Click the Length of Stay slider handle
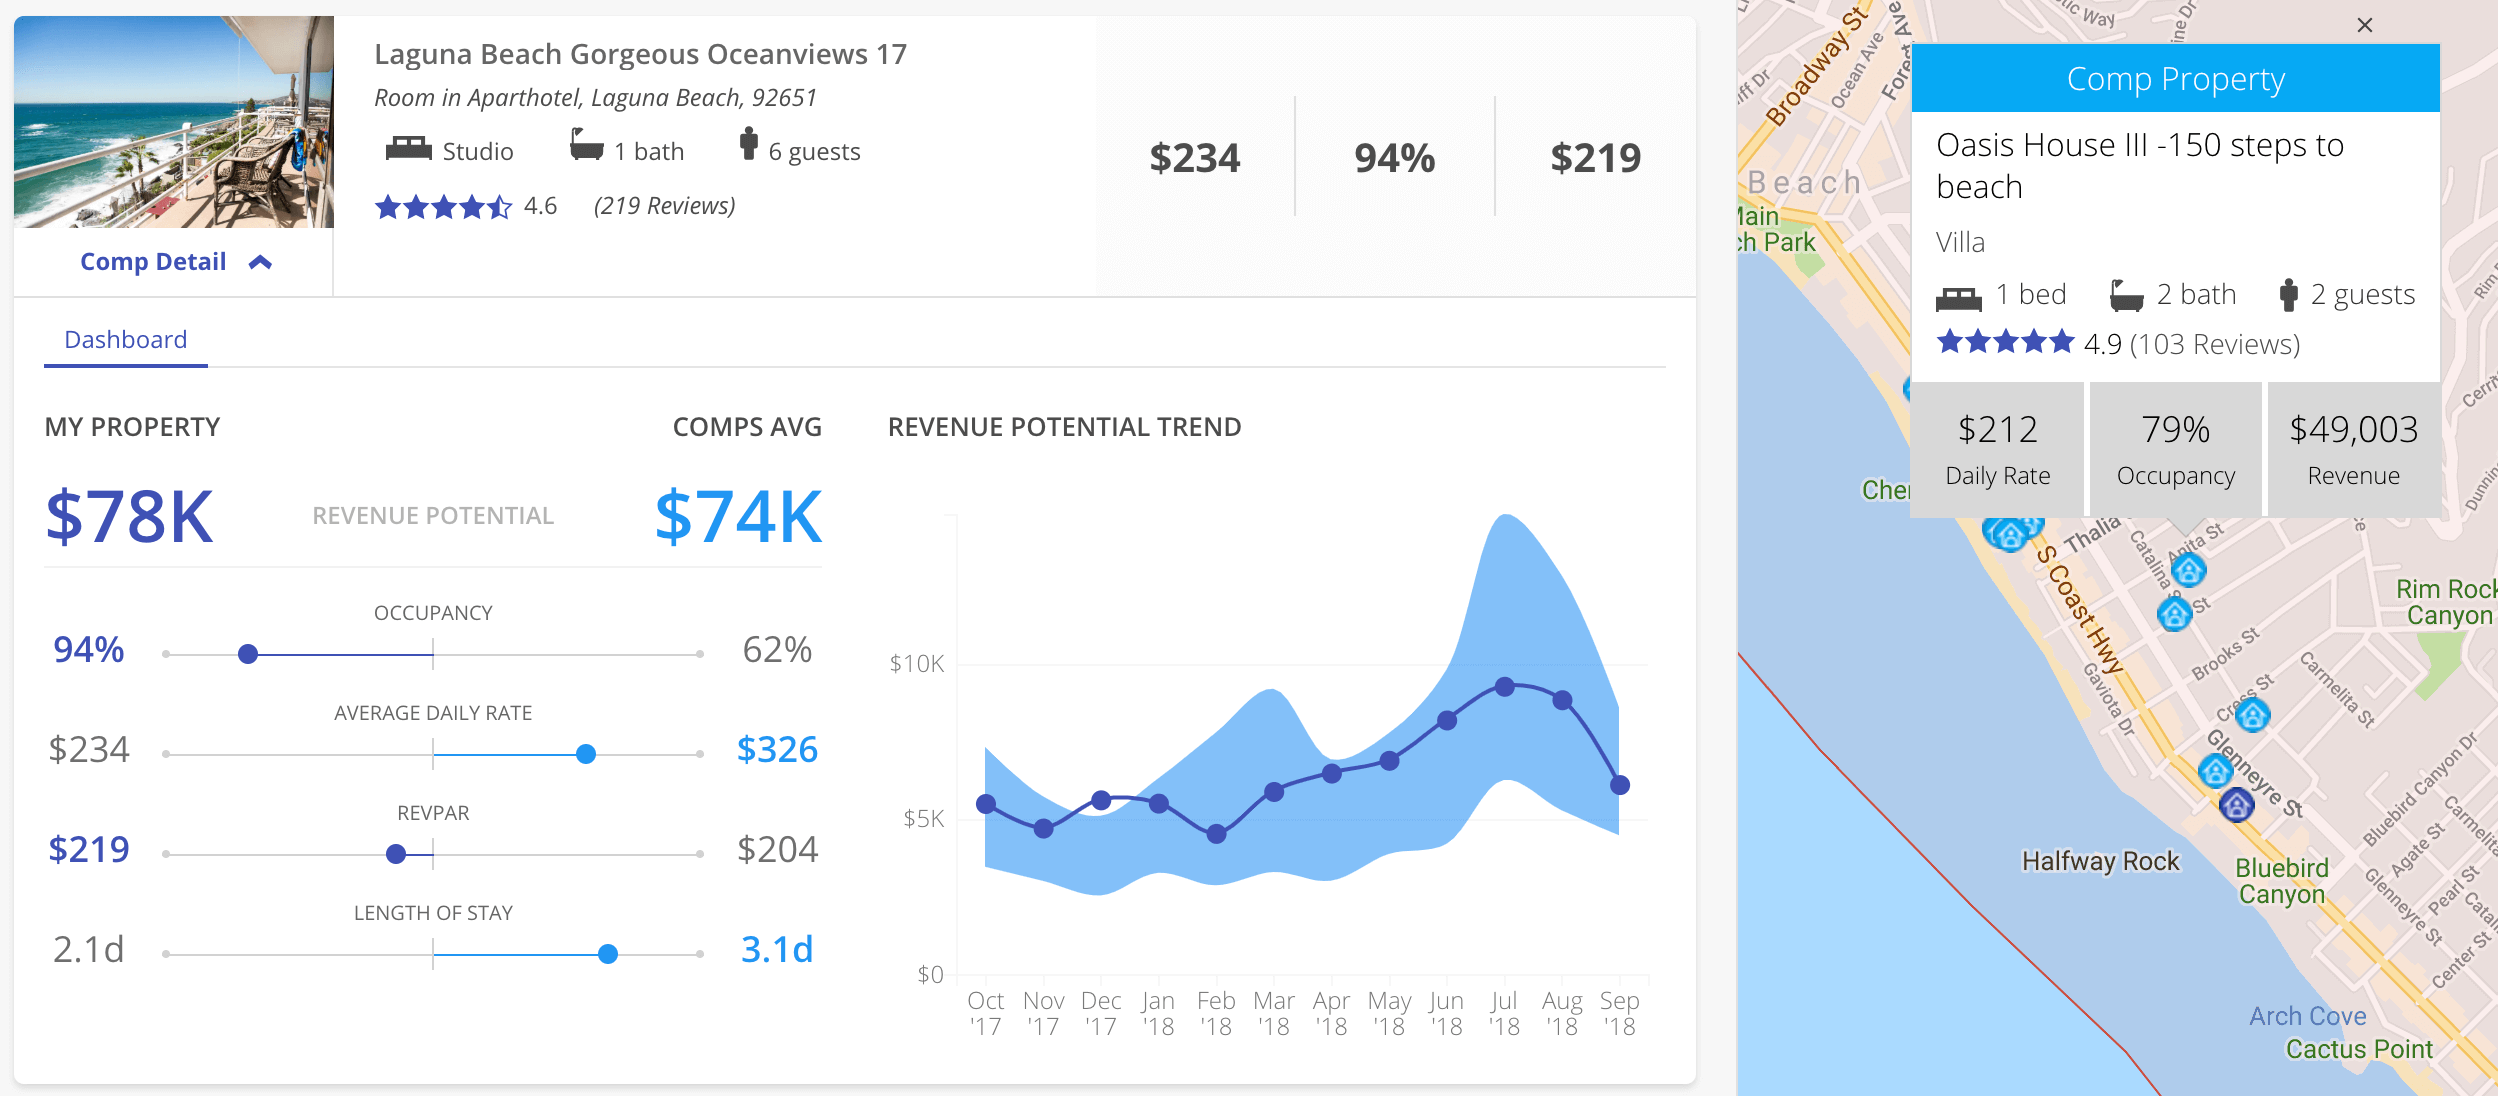The height and width of the screenshot is (1096, 2498). click(x=608, y=955)
